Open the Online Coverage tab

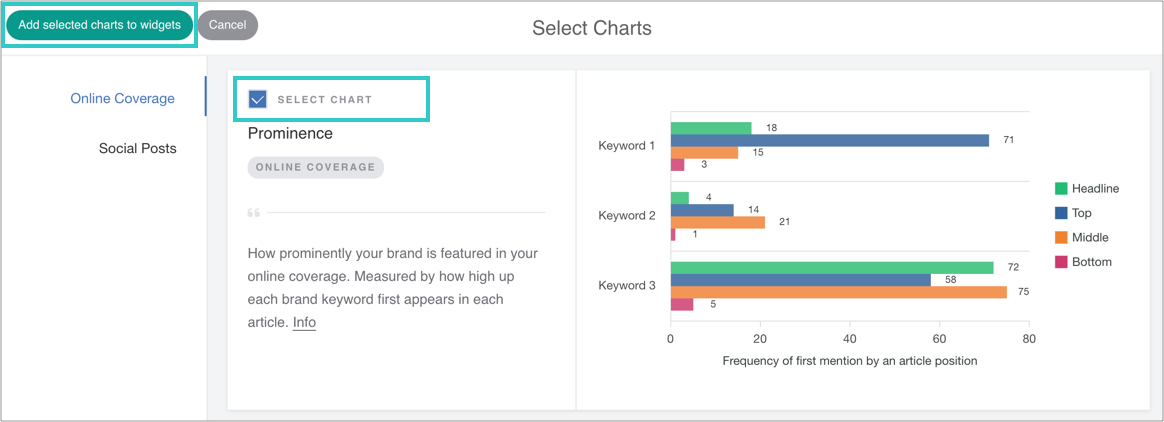coord(122,98)
